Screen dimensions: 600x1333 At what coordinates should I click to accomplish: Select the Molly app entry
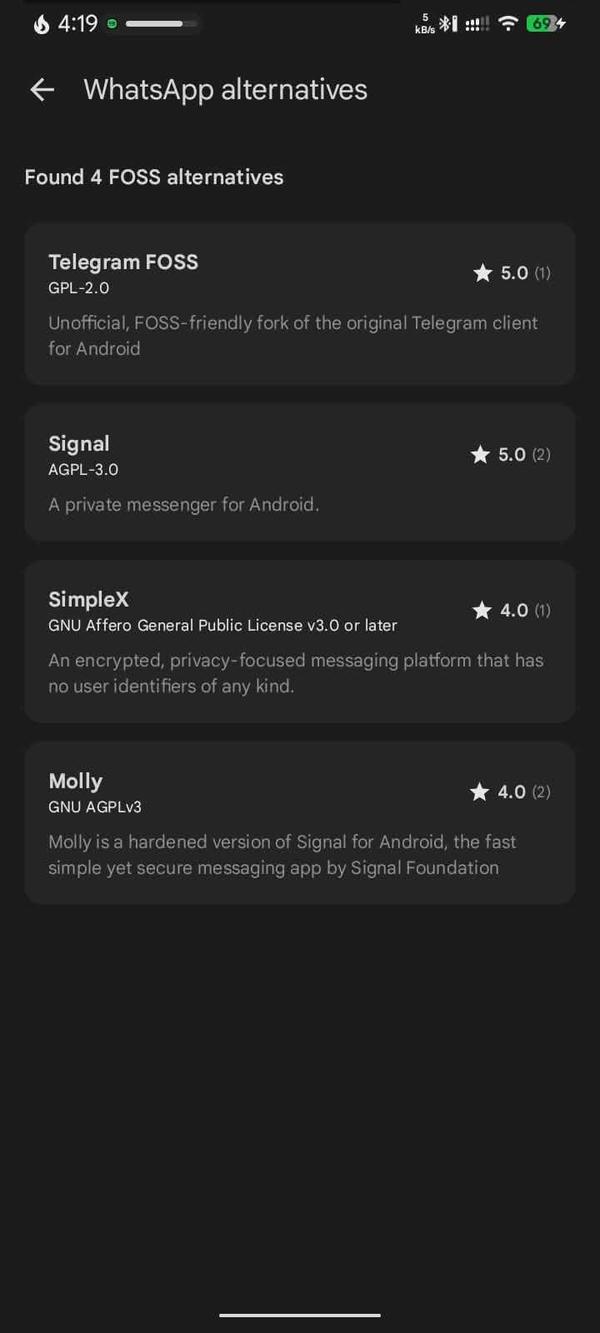(x=300, y=822)
